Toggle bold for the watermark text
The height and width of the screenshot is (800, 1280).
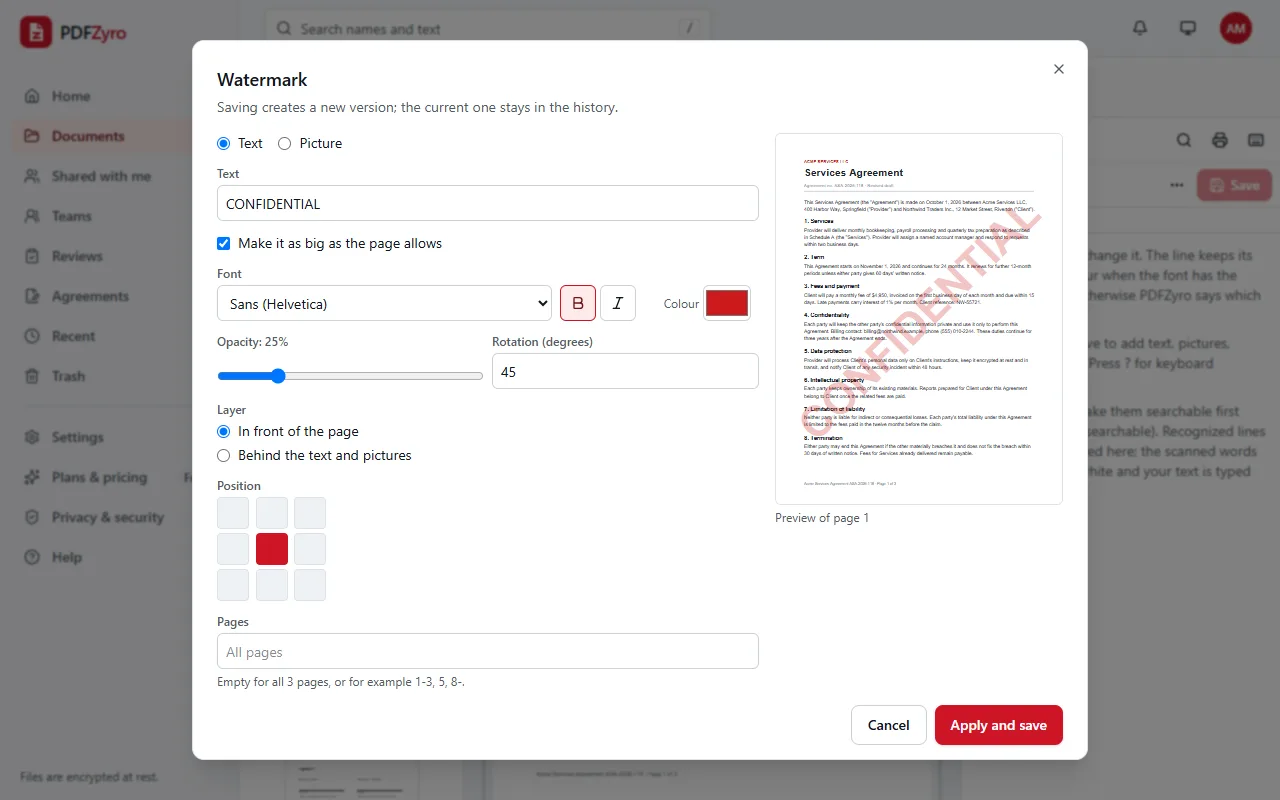578,303
